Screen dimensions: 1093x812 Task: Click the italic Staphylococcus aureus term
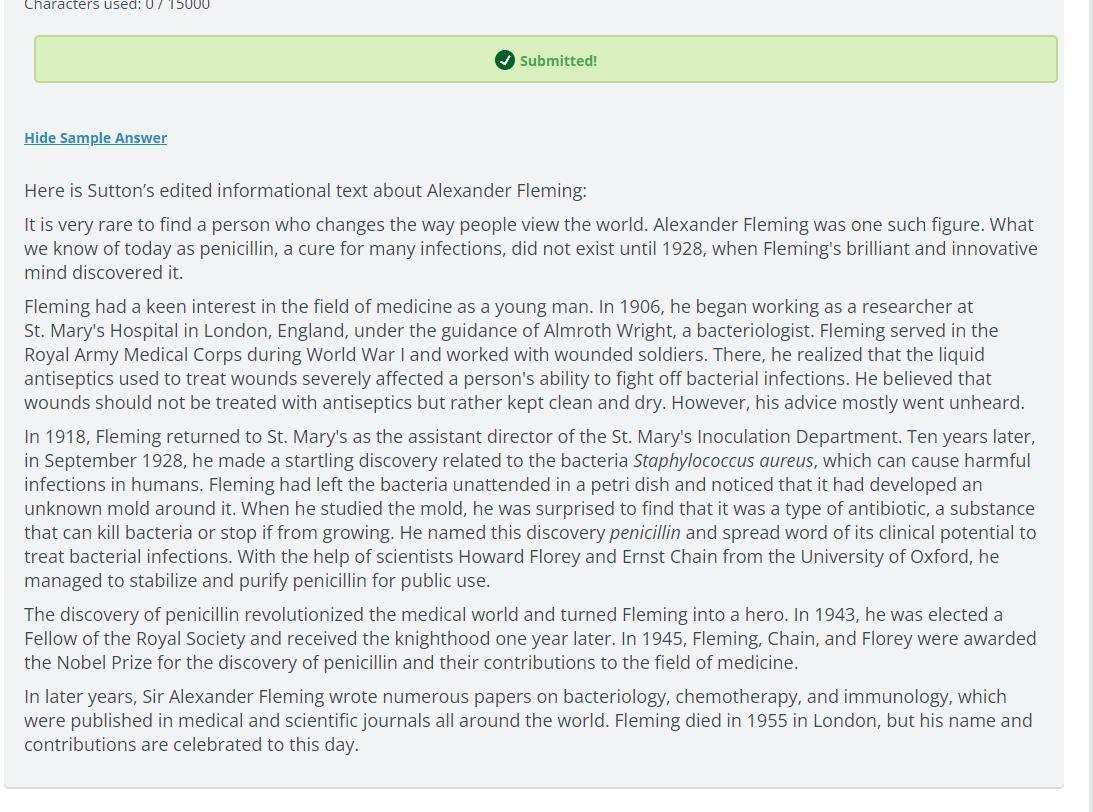[723, 461]
